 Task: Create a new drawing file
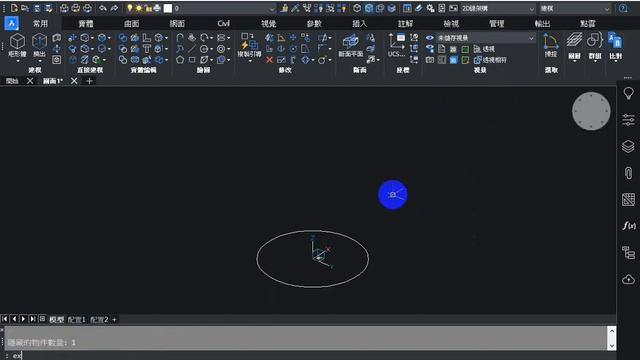14,8
